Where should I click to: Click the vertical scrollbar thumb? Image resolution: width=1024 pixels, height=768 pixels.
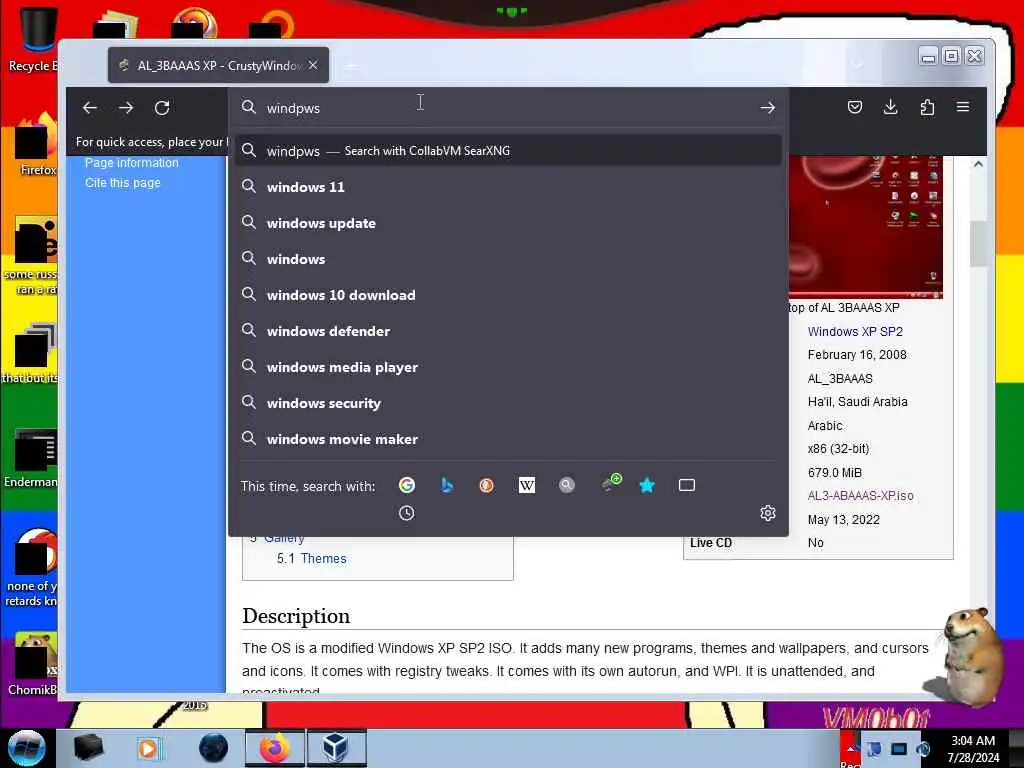point(978,244)
